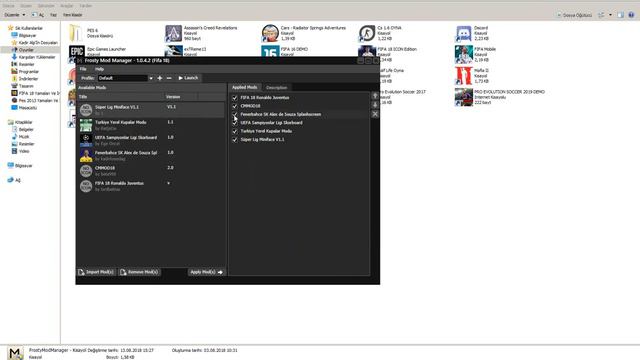Click Import Mod(s) button
This screenshot has width=640, height=360.
pos(96,272)
